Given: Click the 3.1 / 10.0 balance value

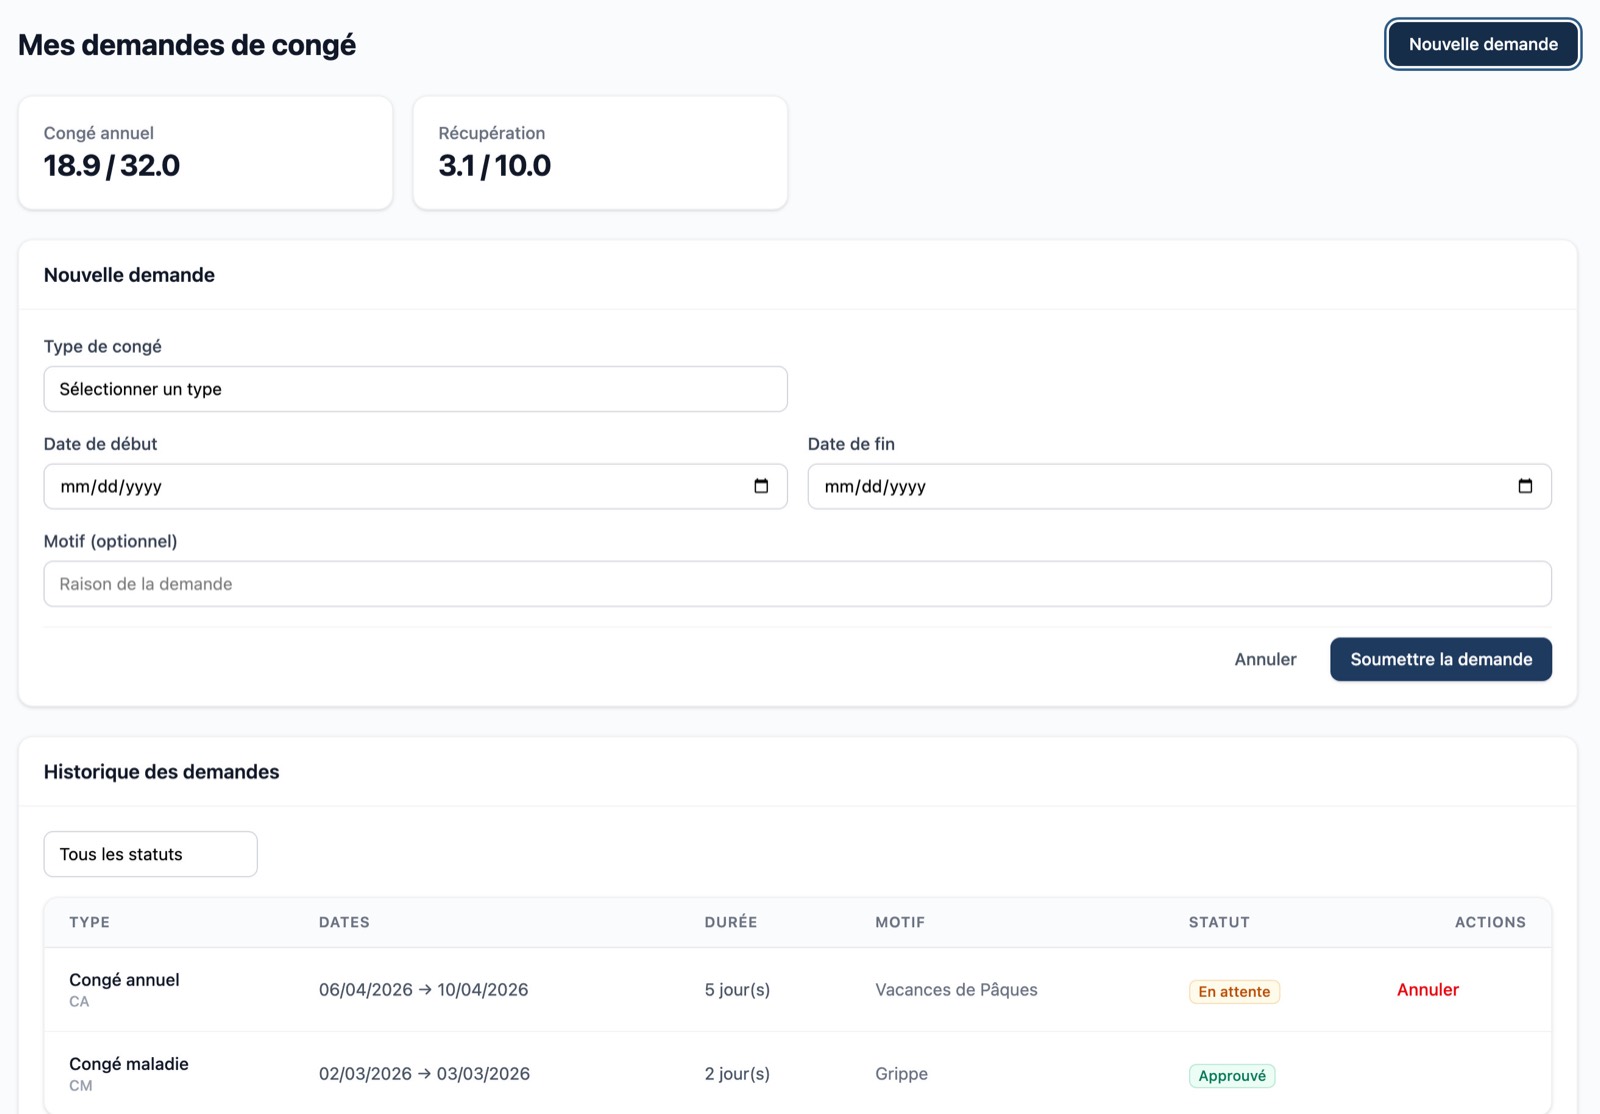Looking at the screenshot, I should coord(495,166).
